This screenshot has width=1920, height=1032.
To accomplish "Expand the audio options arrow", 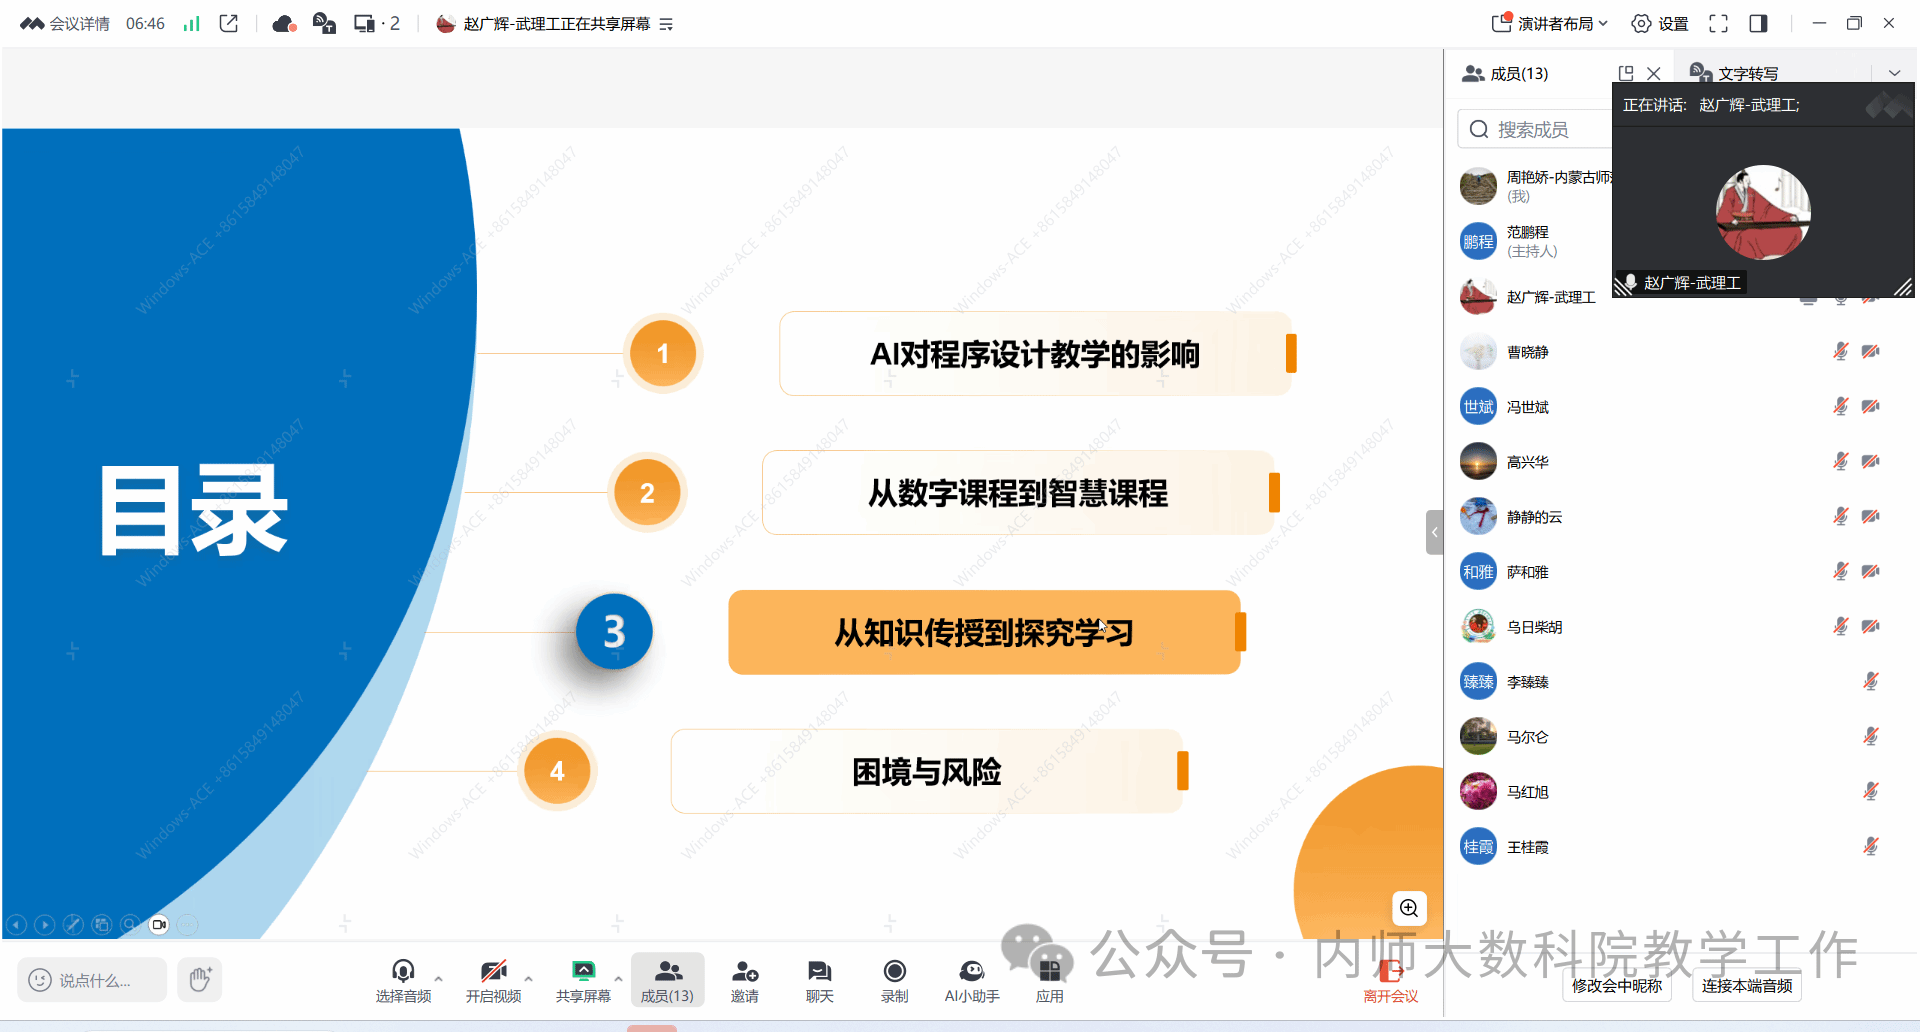I will coord(438,978).
